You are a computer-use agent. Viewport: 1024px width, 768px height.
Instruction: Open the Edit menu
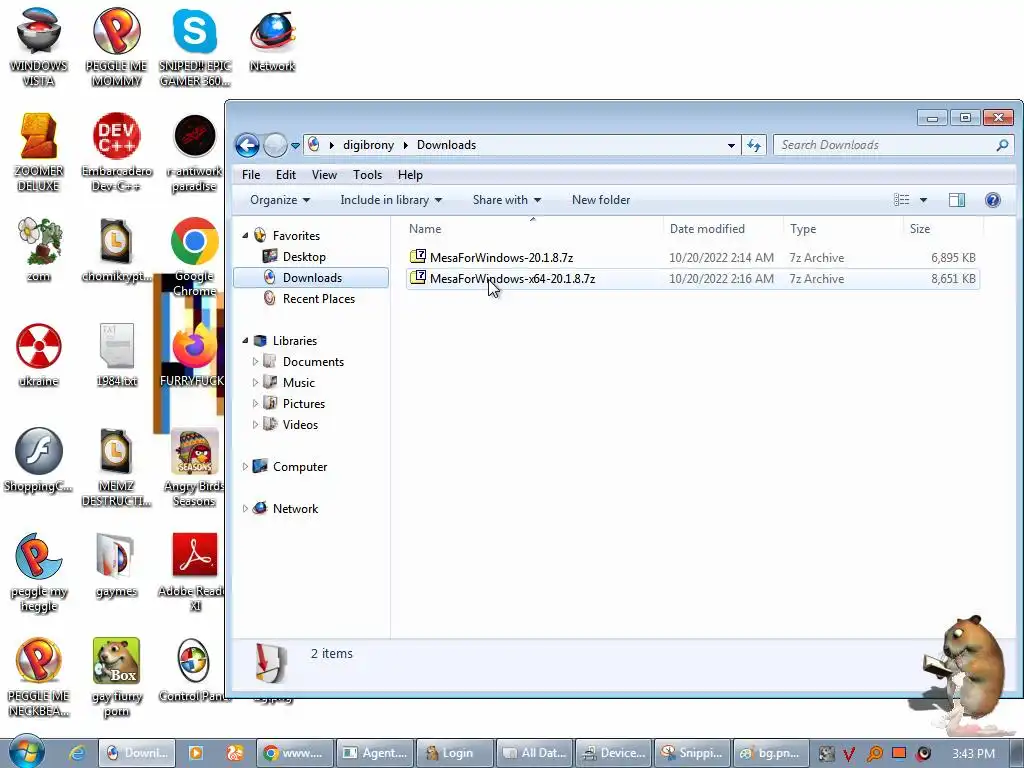(285, 175)
